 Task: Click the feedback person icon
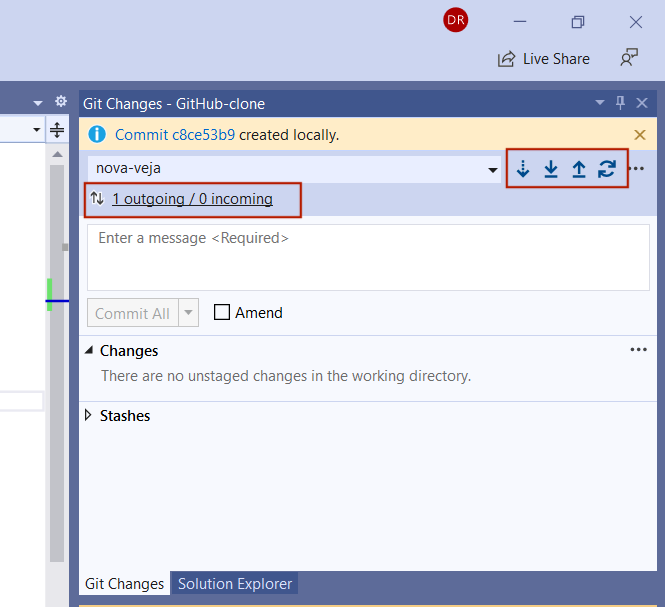coord(629,58)
